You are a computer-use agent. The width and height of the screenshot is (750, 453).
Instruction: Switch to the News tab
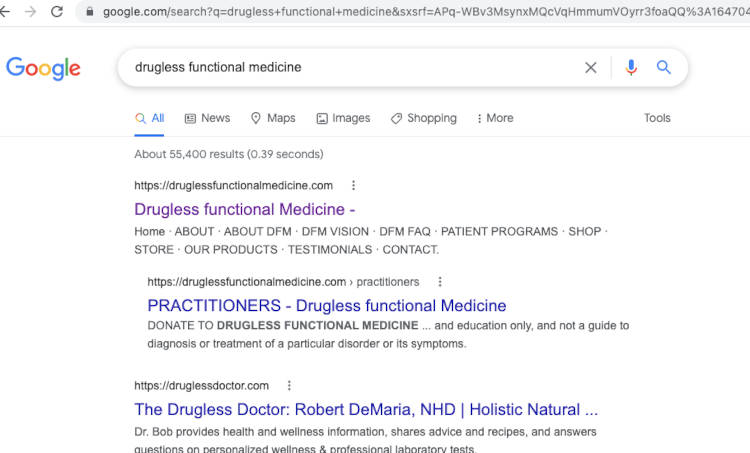pyautogui.click(x=208, y=118)
